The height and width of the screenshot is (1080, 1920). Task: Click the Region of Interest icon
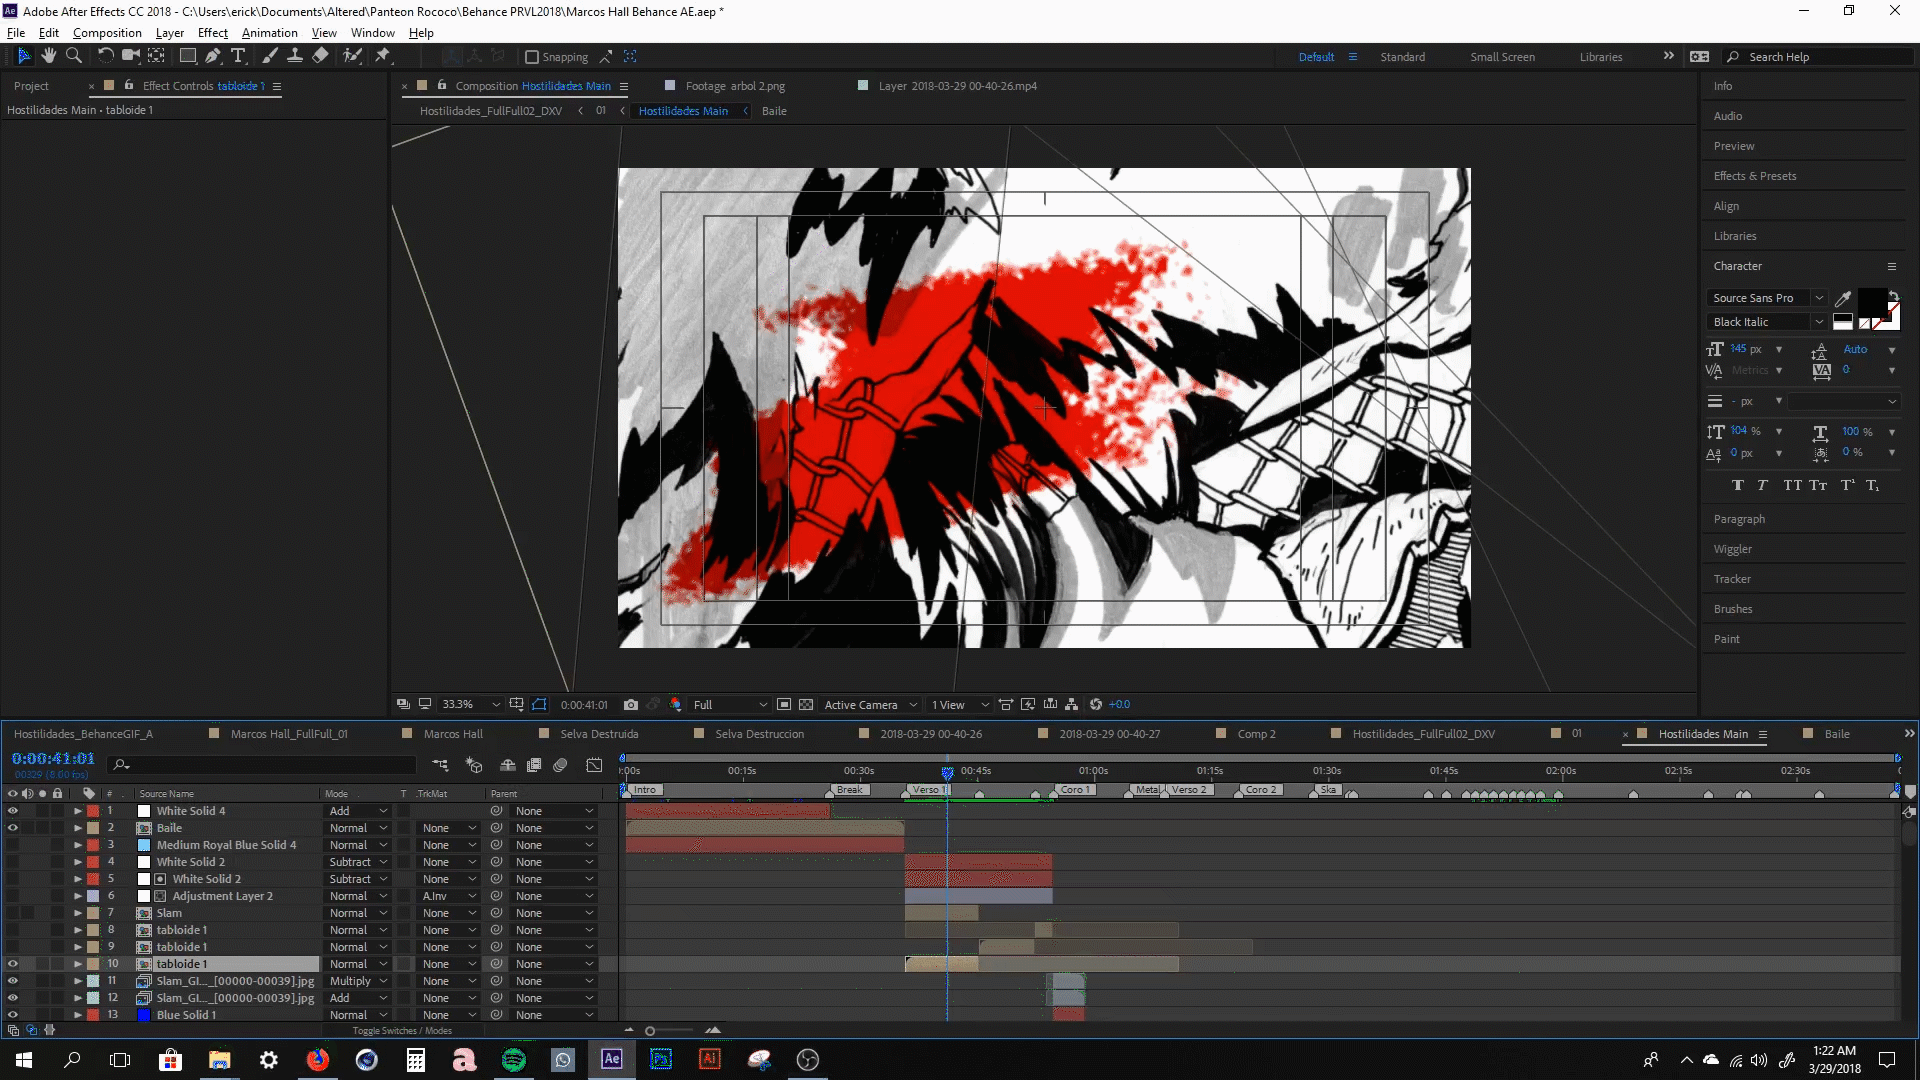click(784, 705)
